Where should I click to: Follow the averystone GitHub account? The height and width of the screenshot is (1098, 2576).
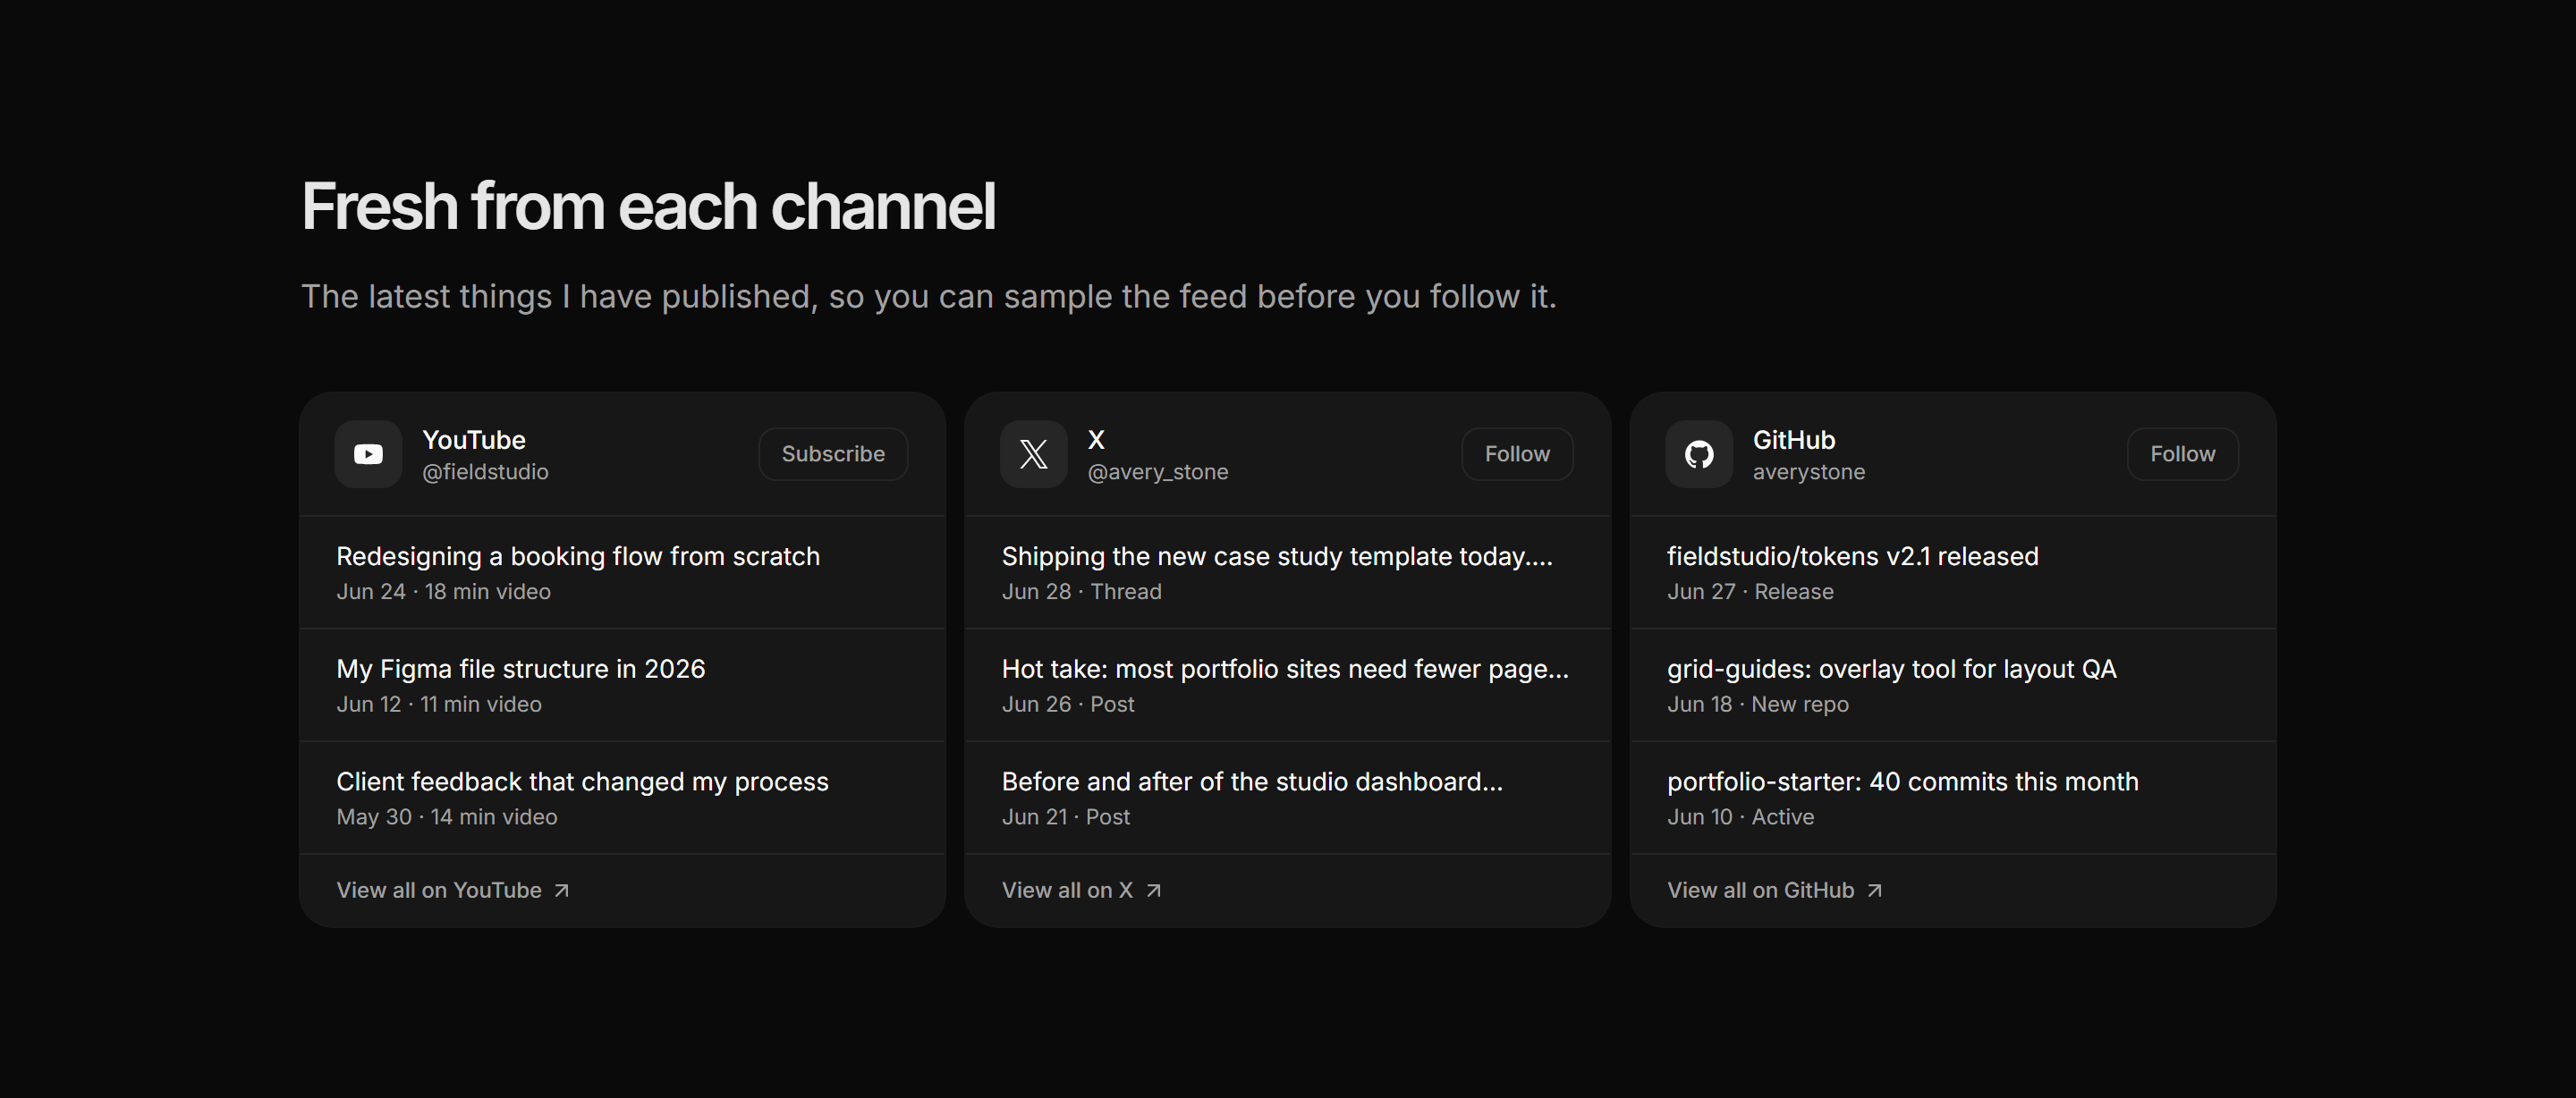(x=2182, y=454)
